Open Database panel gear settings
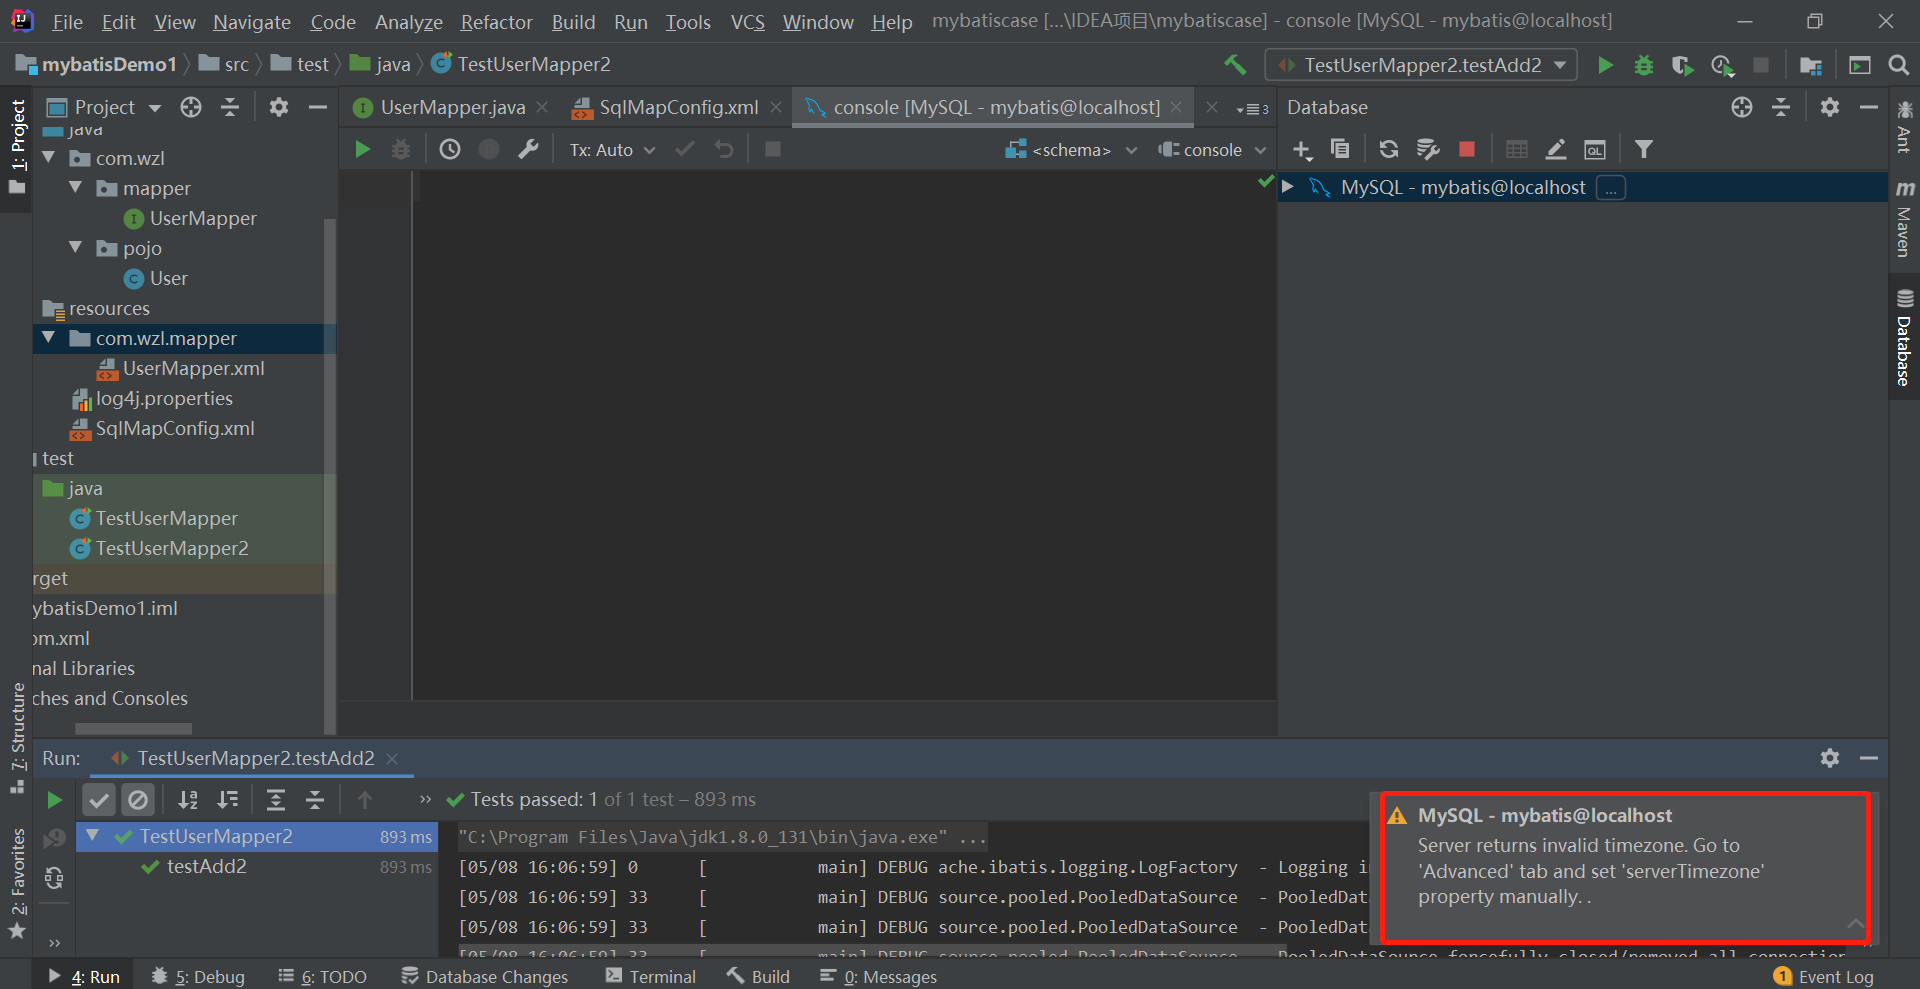This screenshot has width=1920, height=989. click(x=1829, y=107)
